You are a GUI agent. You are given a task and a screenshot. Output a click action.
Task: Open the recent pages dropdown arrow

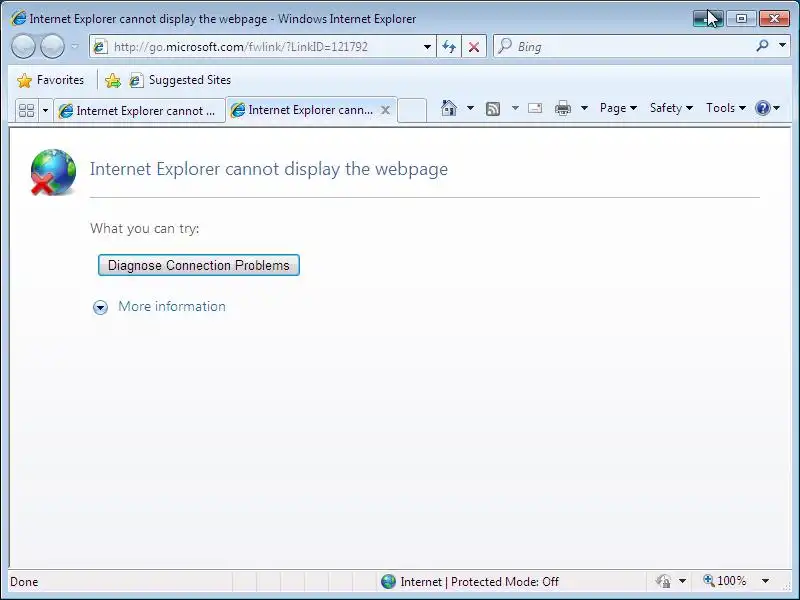point(75,46)
